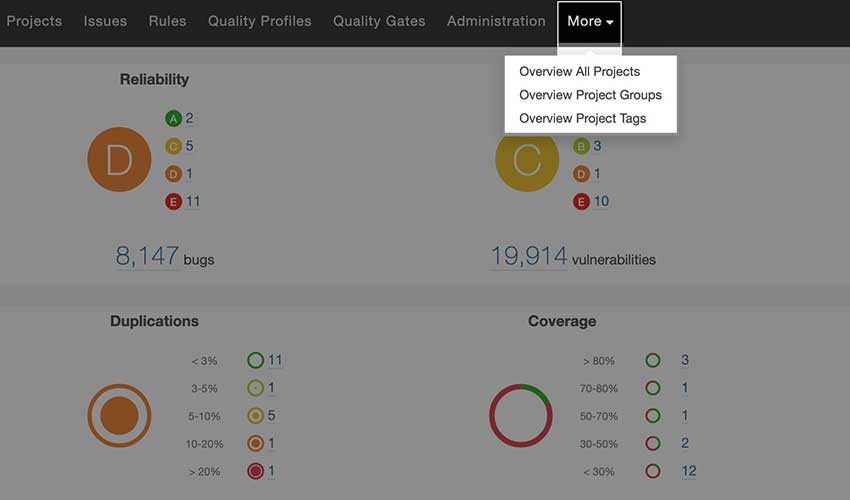Image resolution: width=850 pixels, height=500 pixels.
Task: Click the Coverage ring chart
Action: click(x=520, y=415)
